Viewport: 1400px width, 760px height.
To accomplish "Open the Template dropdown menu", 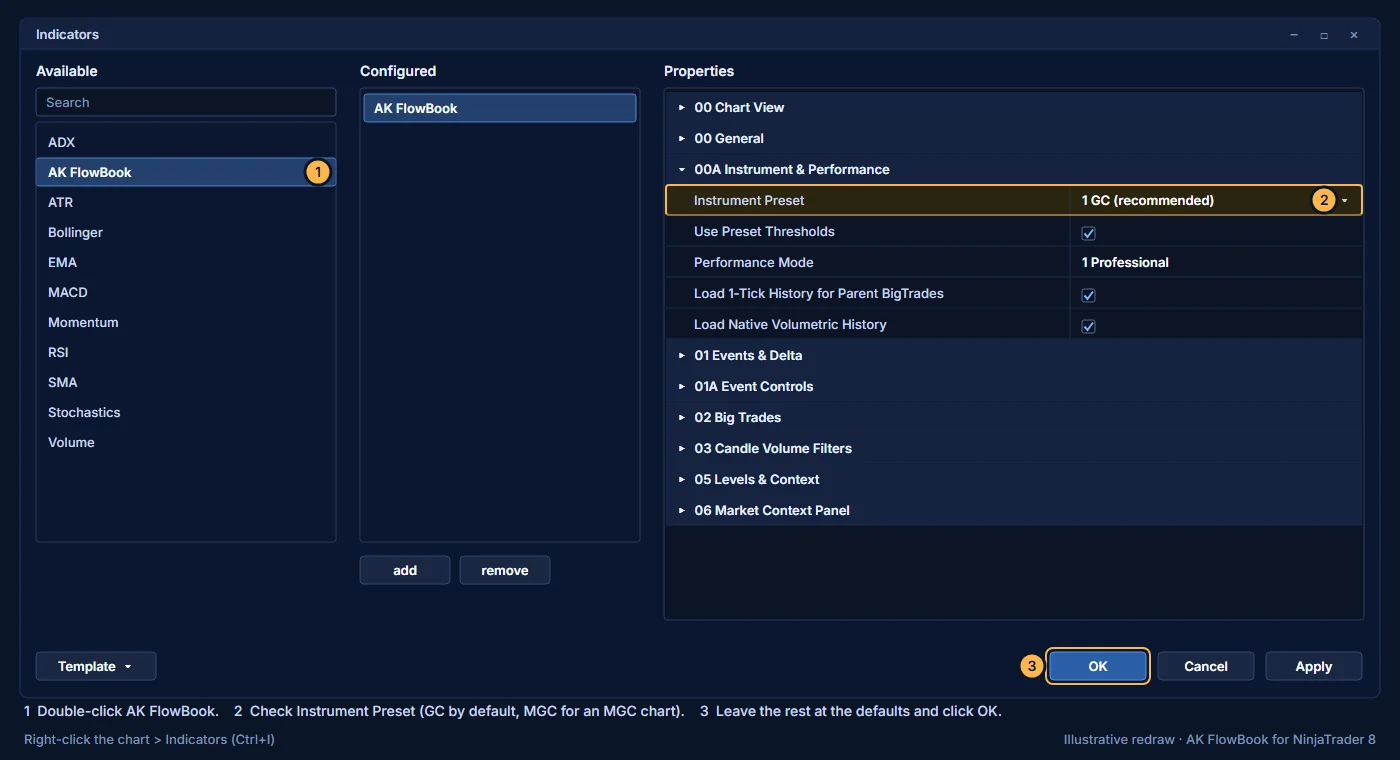I will [x=96, y=666].
